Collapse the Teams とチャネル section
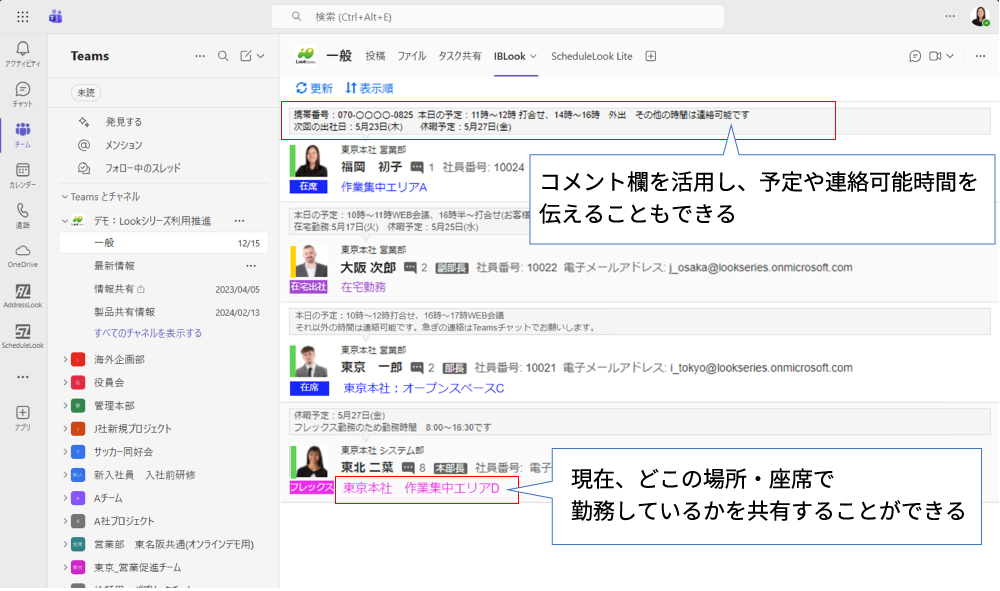 pyautogui.click(x=65, y=197)
